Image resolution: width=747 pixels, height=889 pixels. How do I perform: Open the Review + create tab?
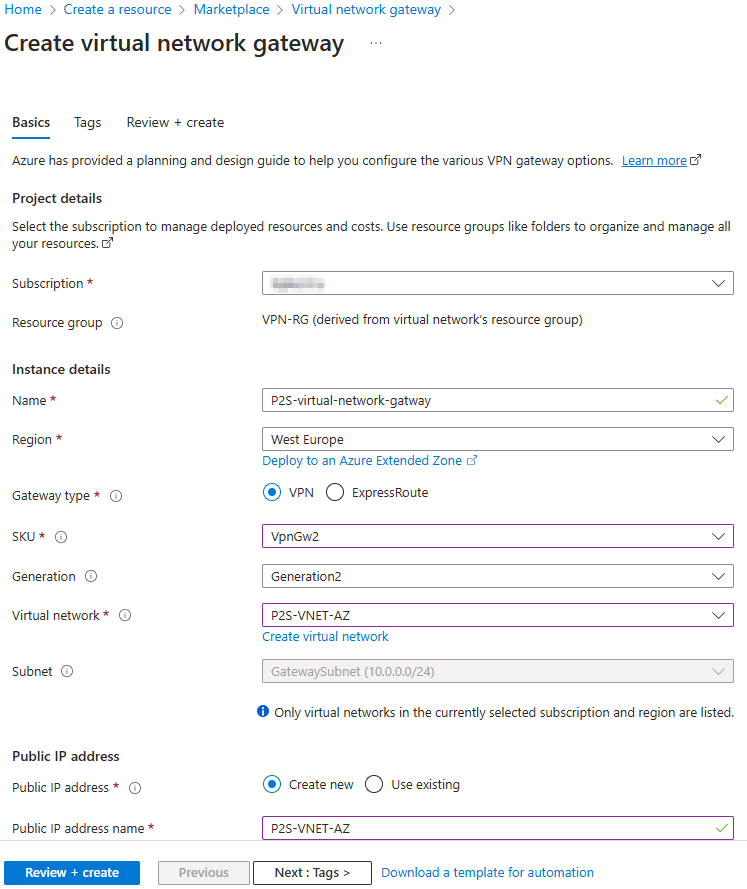(x=175, y=122)
